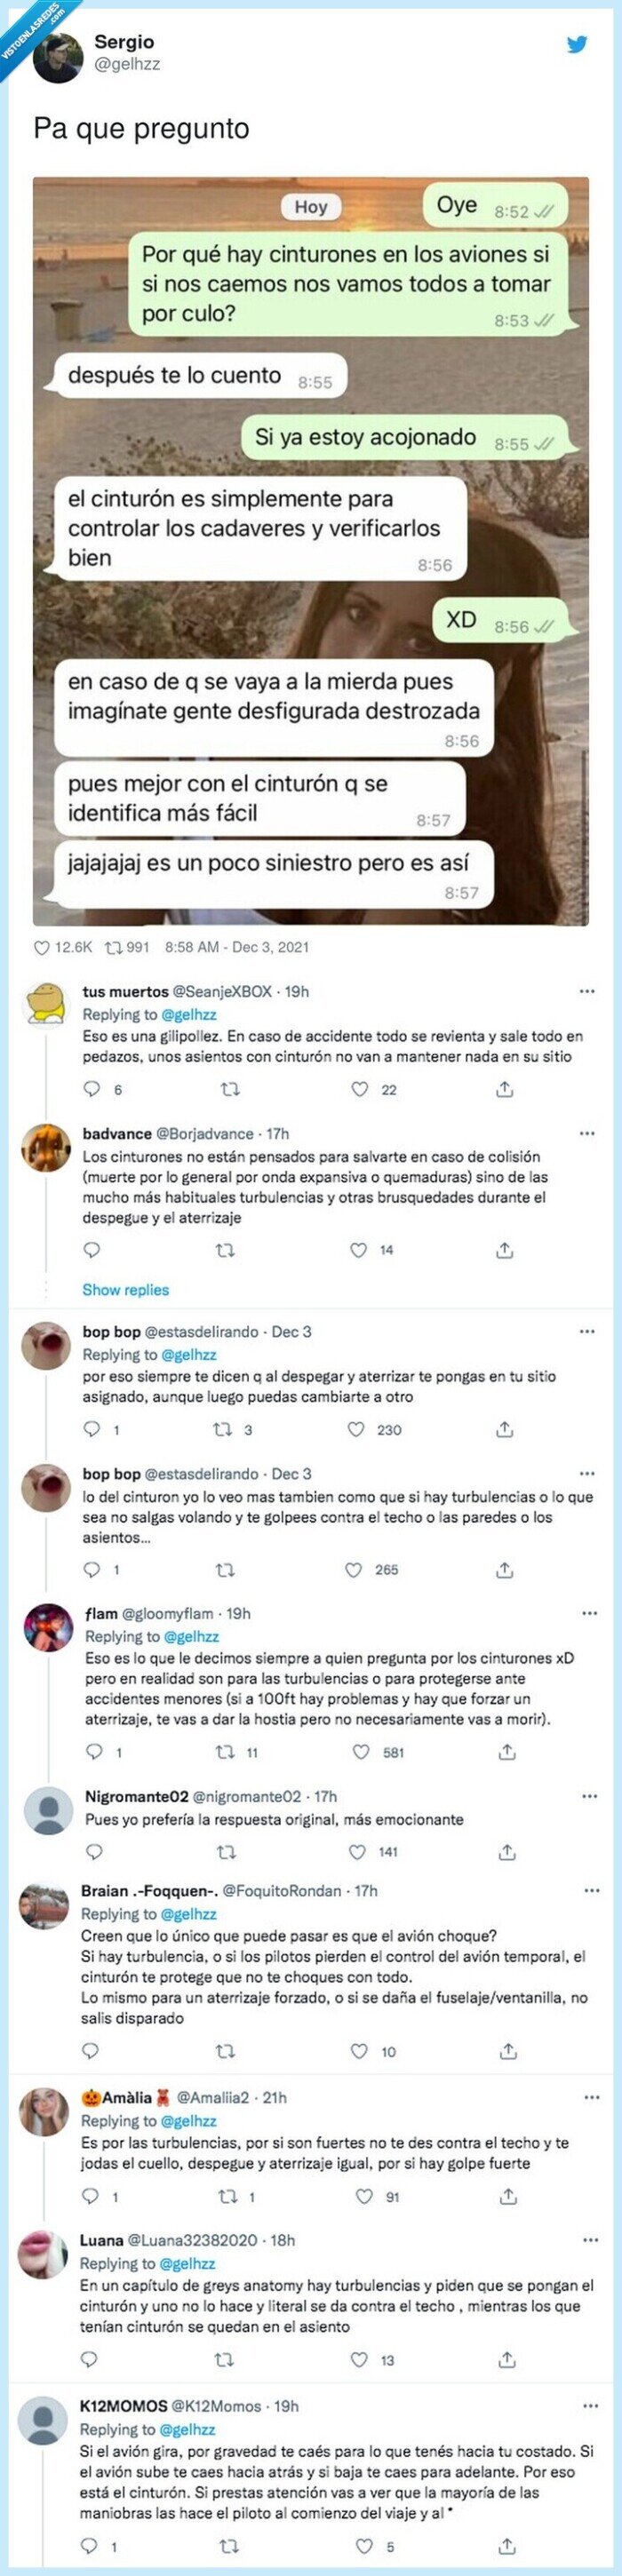Screen dimensions: 622x2576
Task: Open the attached WhatsApp screenshot image
Action: [x=311, y=550]
